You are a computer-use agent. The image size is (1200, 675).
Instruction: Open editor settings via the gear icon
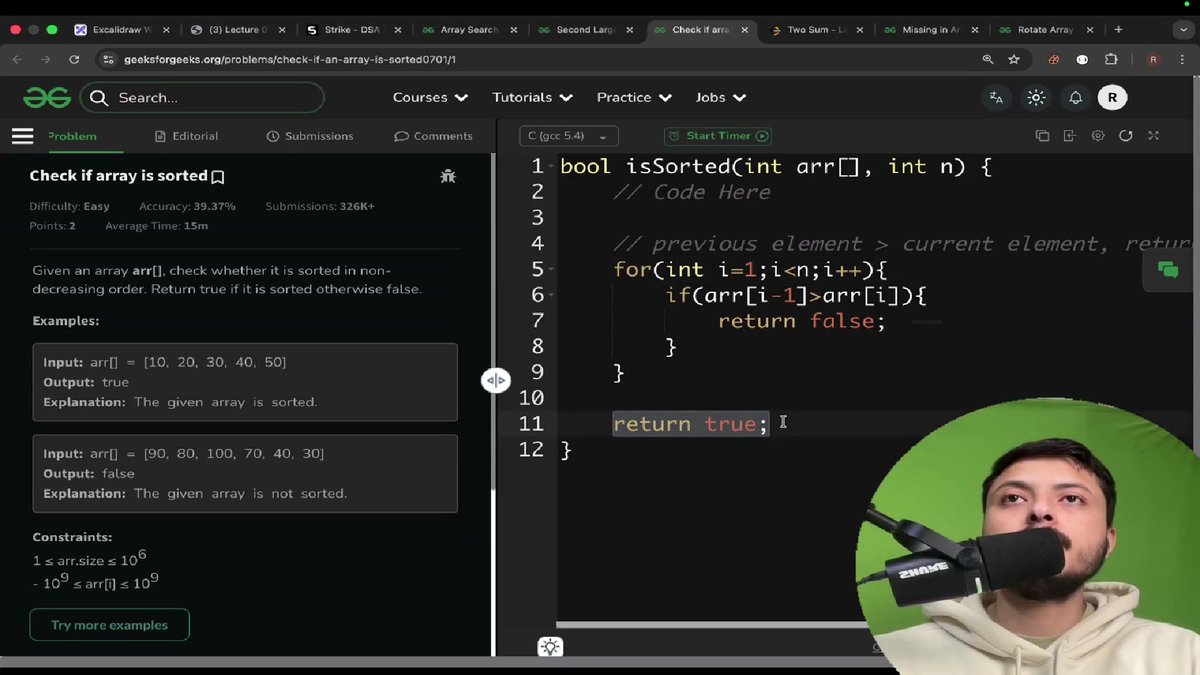(1098, 135)
